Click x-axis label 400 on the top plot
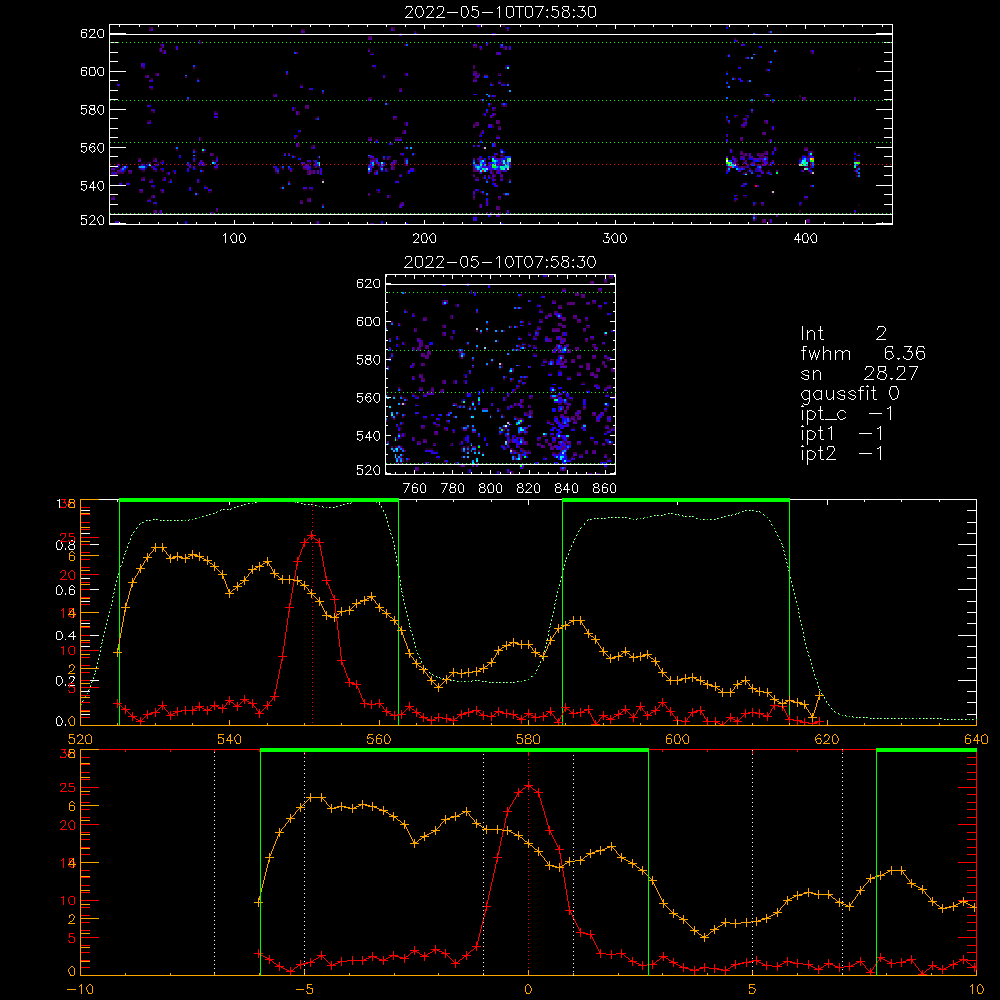 [805, 239]
